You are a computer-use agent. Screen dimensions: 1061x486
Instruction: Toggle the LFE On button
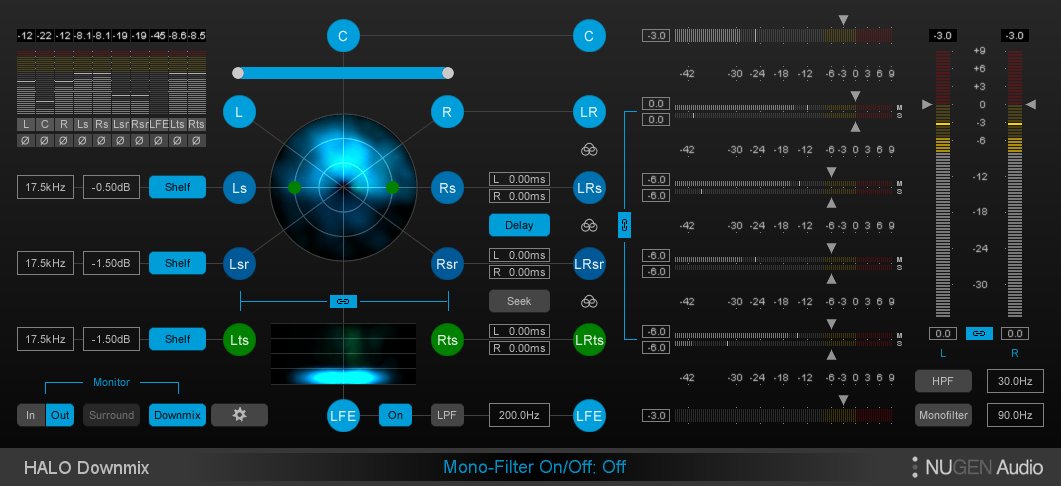click(x=395, y=415)
